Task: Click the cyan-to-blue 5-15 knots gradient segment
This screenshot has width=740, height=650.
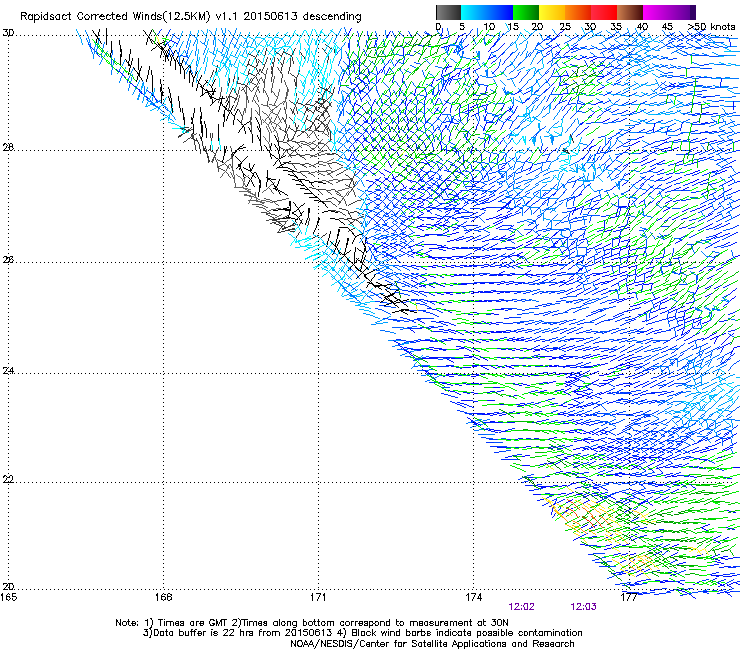Action: point(487,12)
